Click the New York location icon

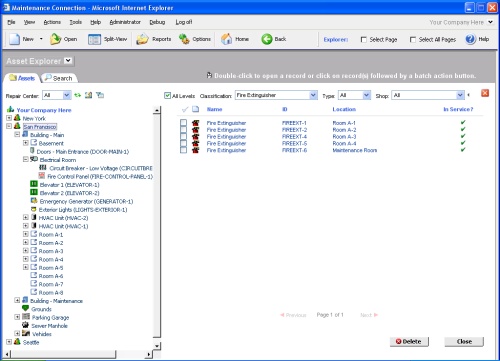point(17,118)
